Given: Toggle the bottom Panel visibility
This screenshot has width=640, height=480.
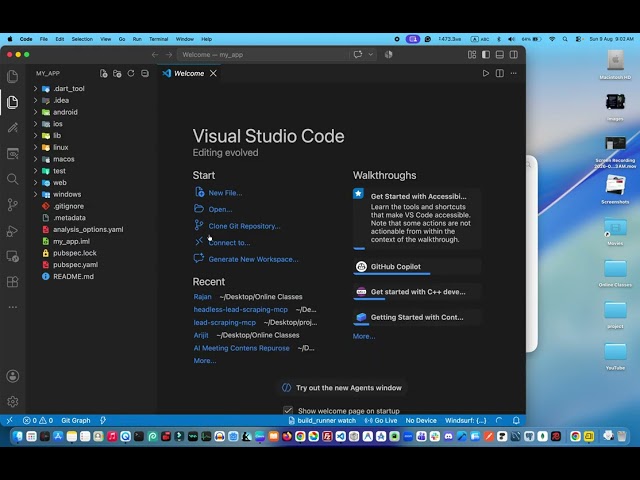Looking at the screenshot, I should point(500,55).
